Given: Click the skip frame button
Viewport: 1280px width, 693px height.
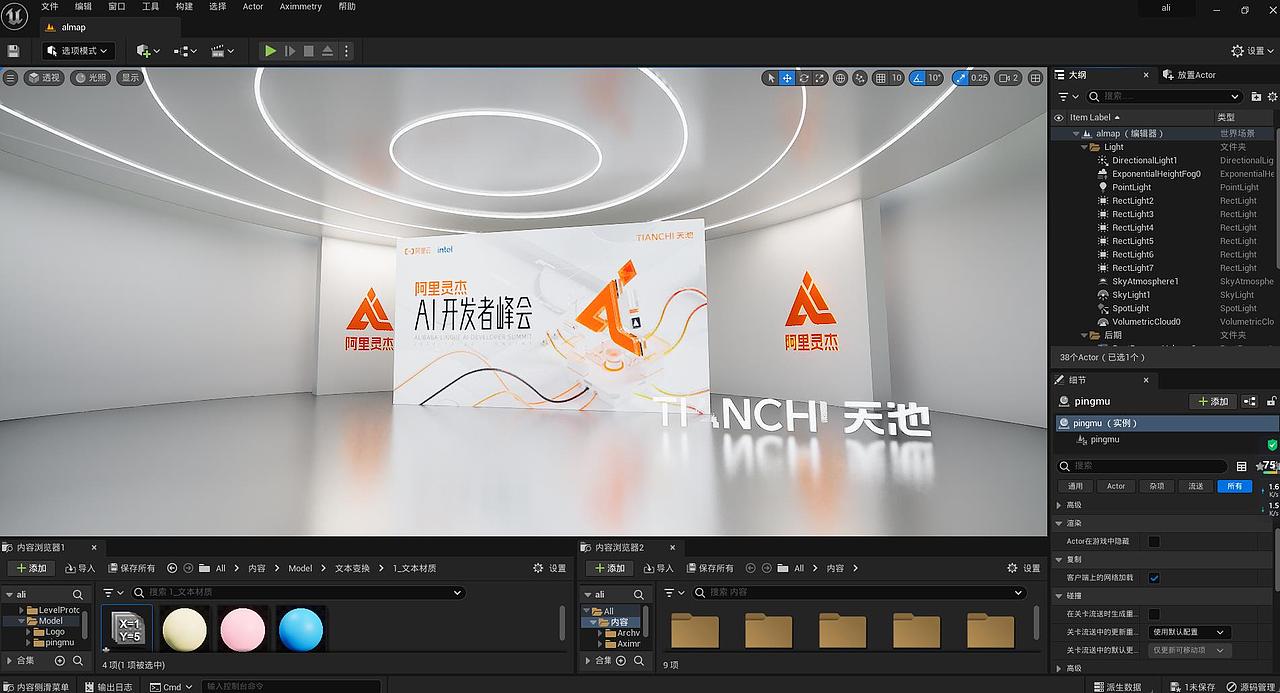Looking at the screenshot, I should 290,50.
